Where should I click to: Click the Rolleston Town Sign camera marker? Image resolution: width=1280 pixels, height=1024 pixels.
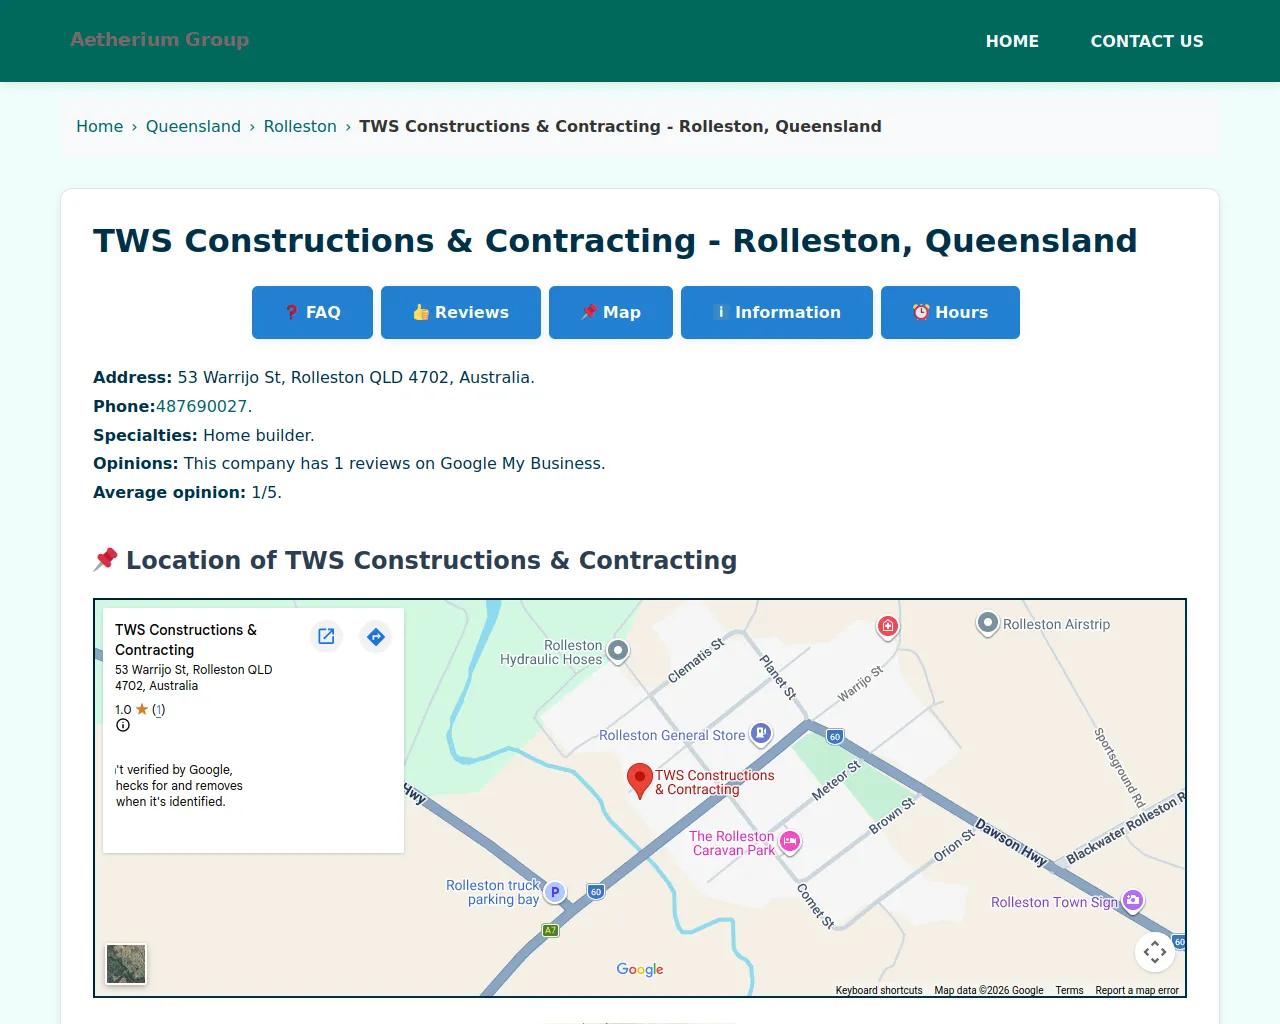coord(1132,900)
